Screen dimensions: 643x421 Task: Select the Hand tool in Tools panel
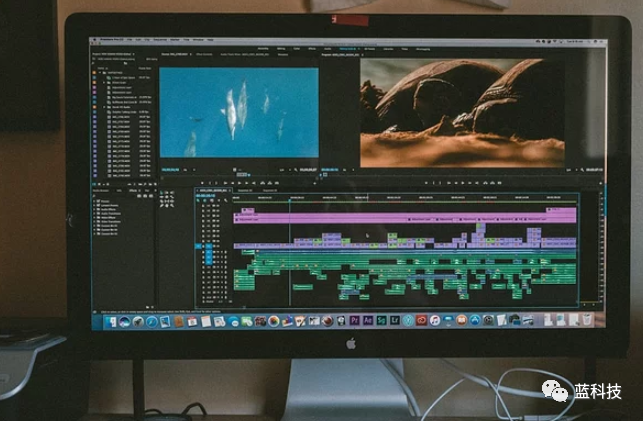coord(167,205)
